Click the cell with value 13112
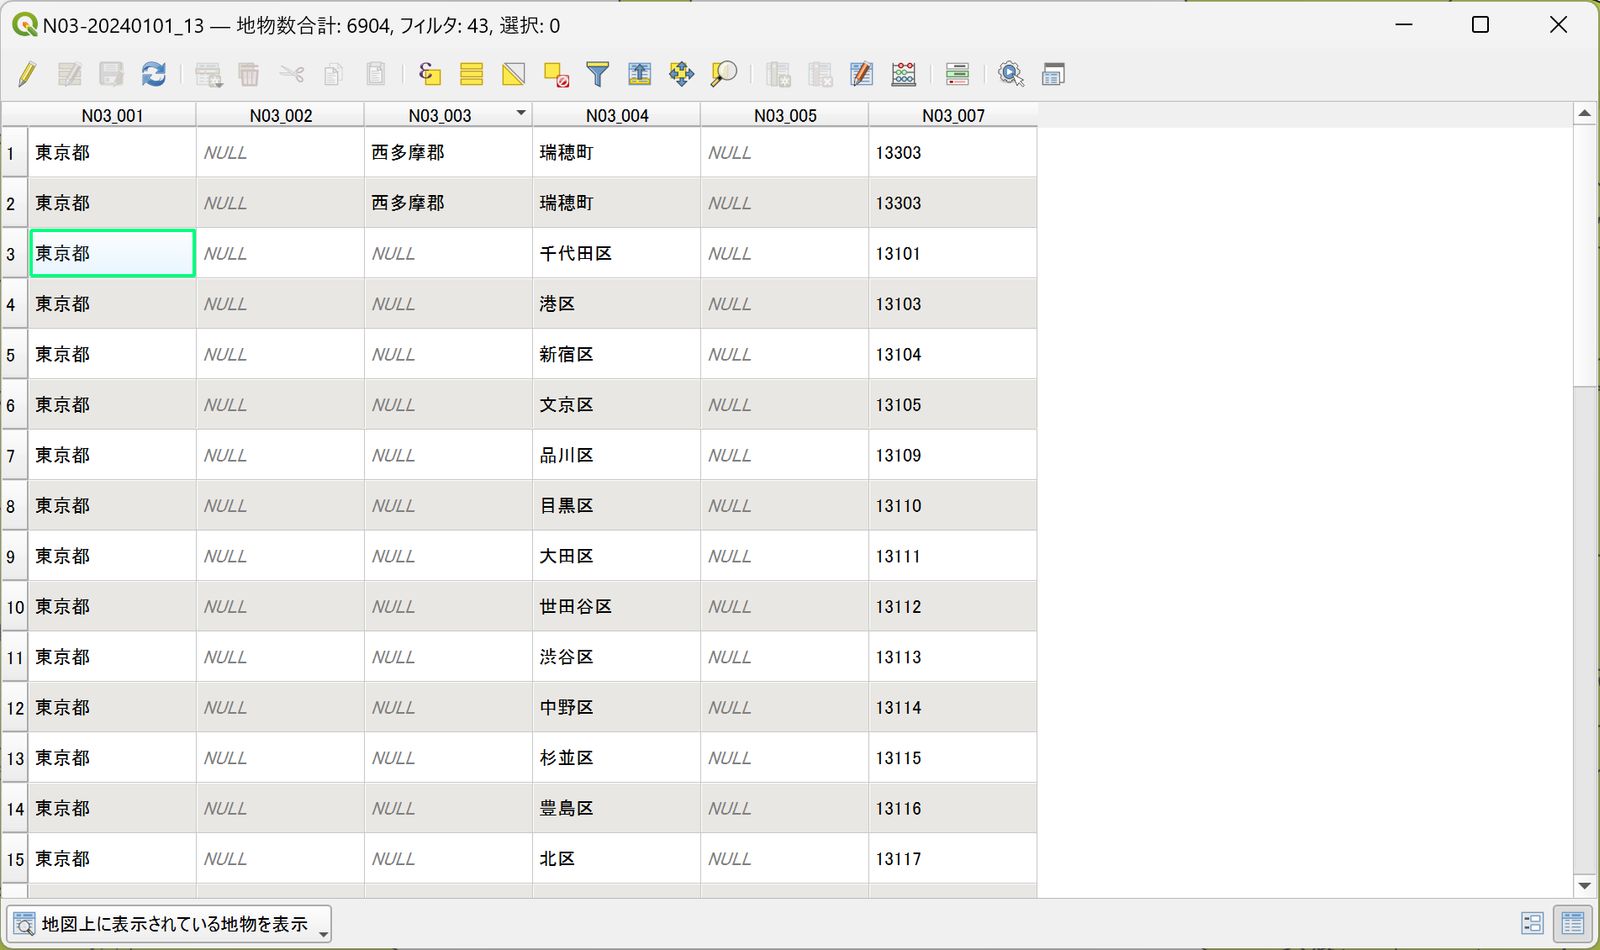1600x950 pixels. coord(953,607)
